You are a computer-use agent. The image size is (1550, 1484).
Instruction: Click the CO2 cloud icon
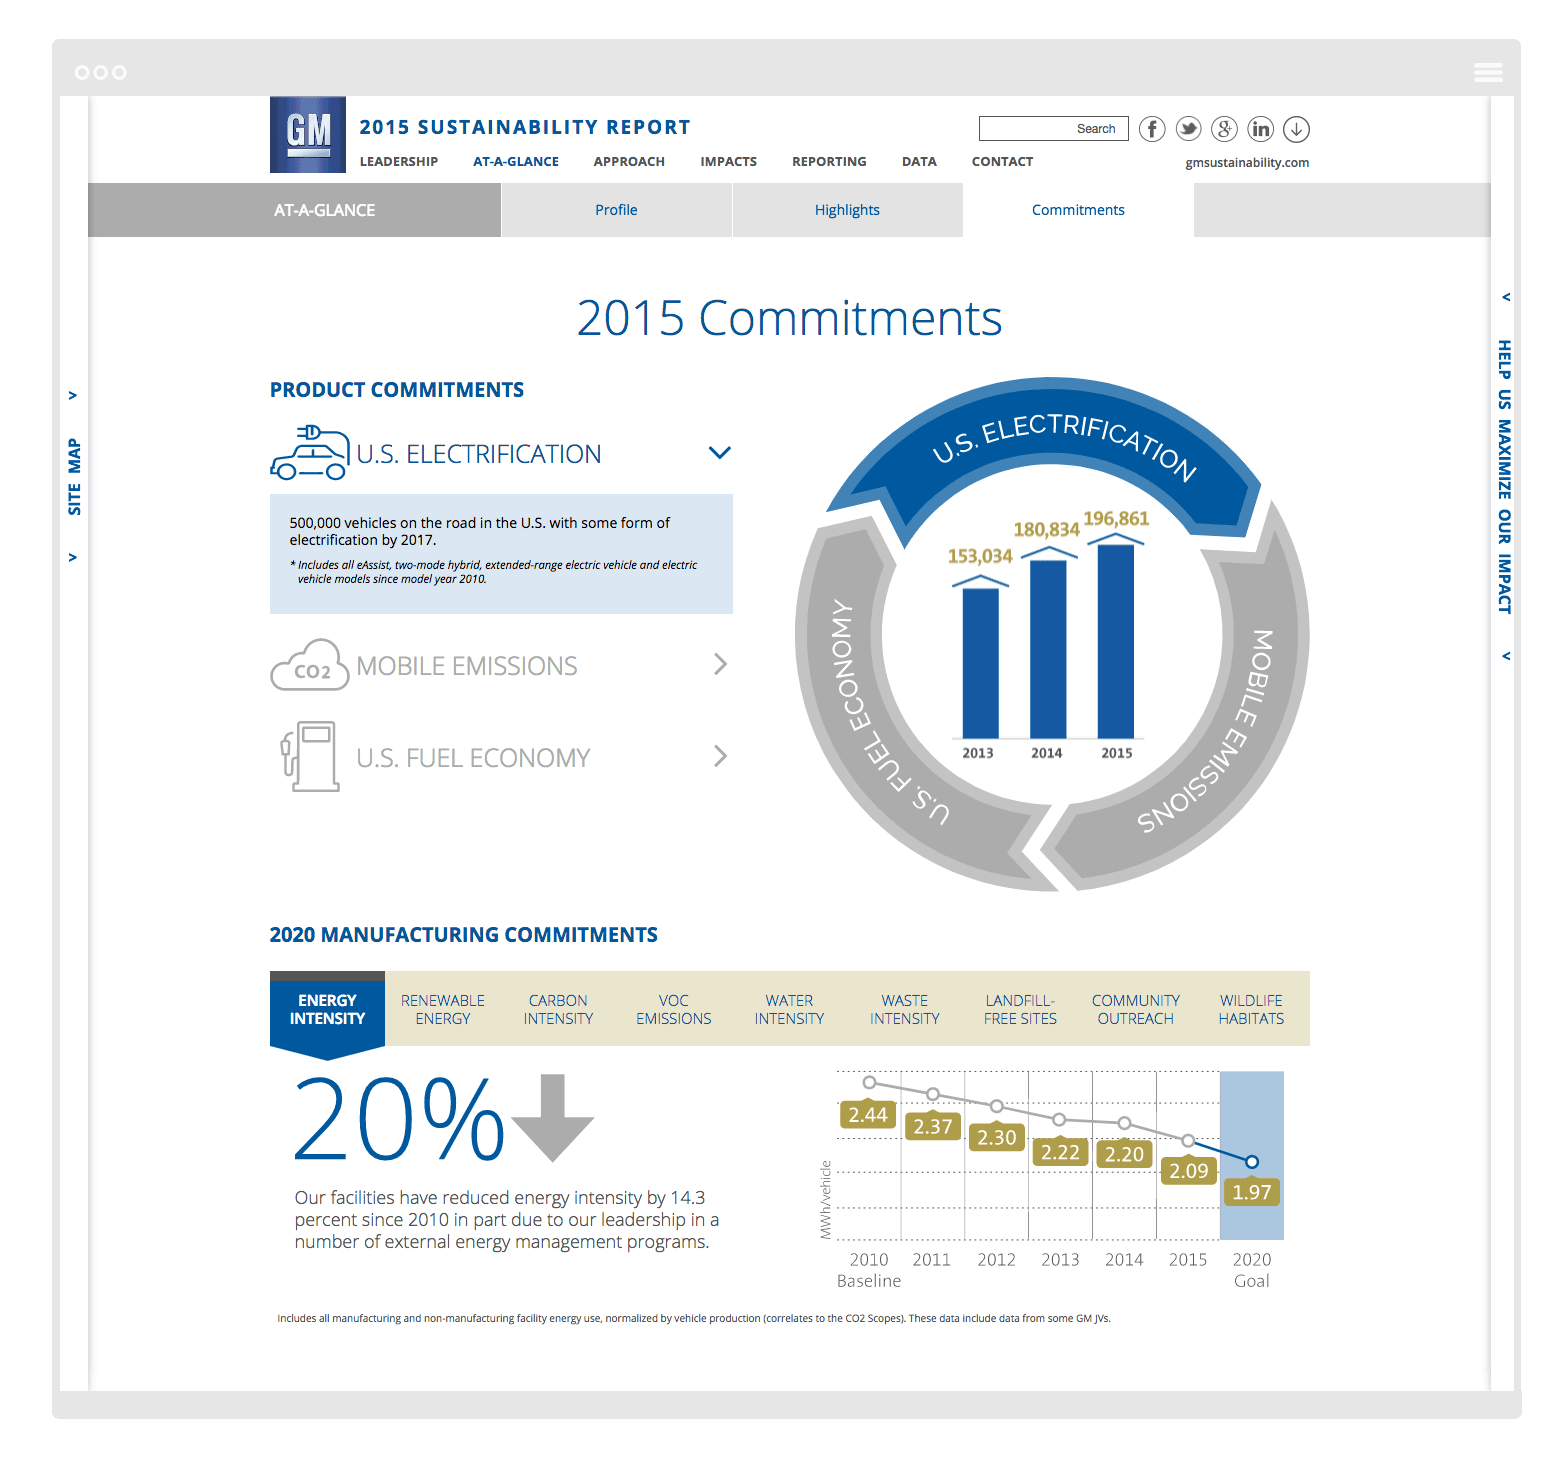click(x=310, y=666)
